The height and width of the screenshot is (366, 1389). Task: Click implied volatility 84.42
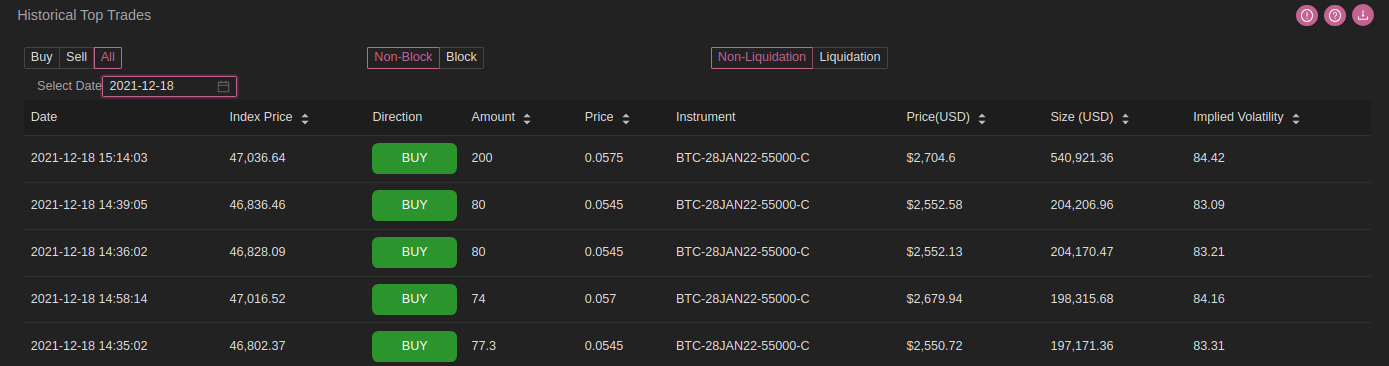click(1209, 158)
